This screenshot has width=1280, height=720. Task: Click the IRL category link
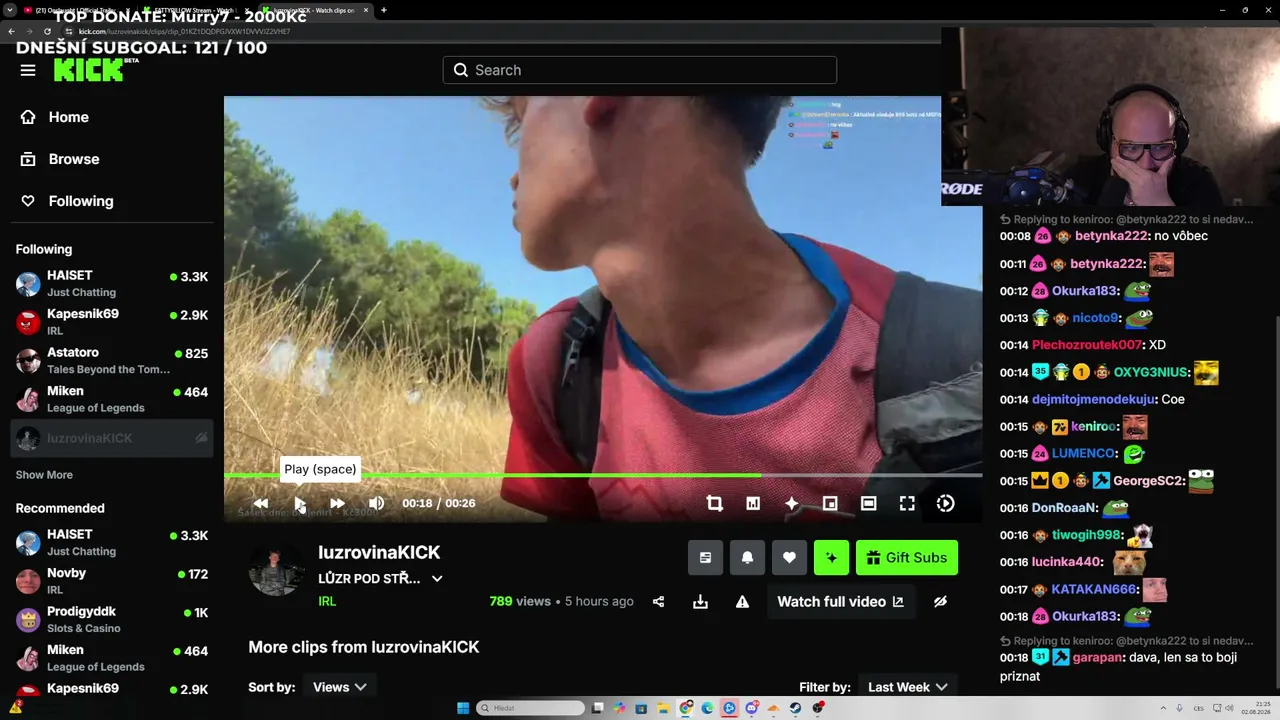pyautogui.click(x=327, y=601)
